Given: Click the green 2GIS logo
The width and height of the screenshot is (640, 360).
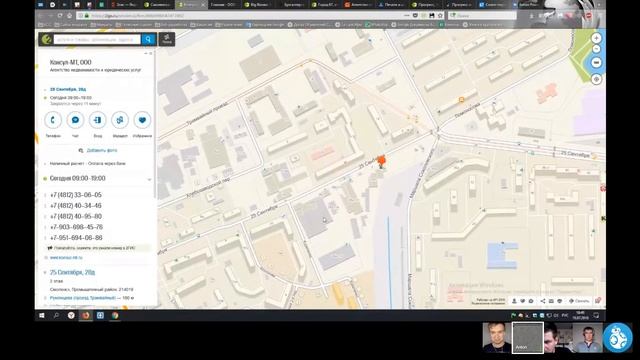Looking at the screenshot, I should point(46,39).
